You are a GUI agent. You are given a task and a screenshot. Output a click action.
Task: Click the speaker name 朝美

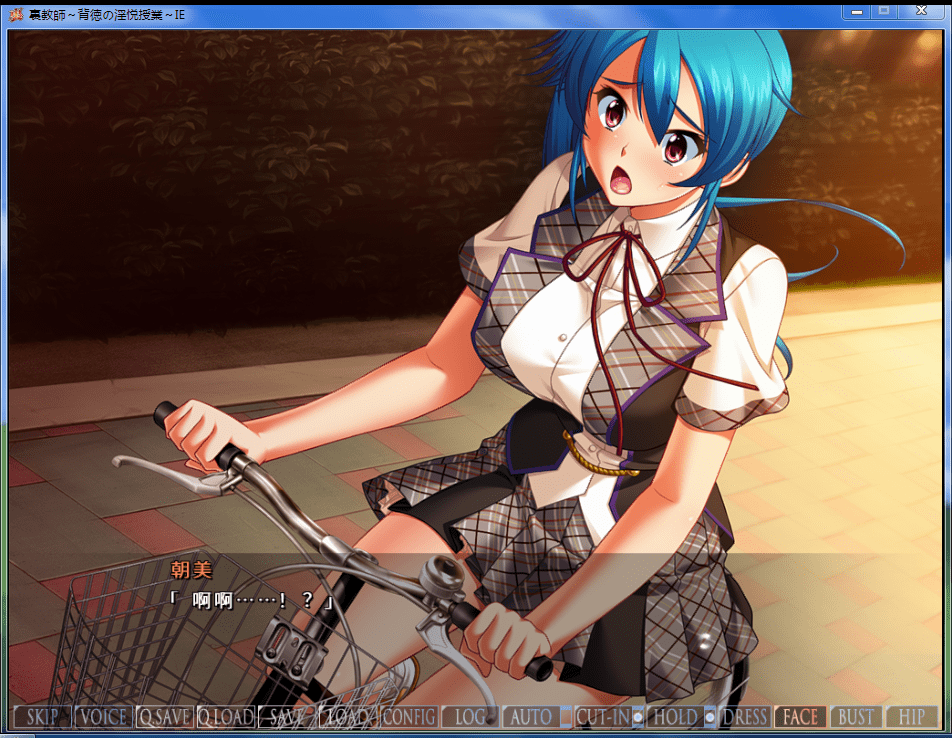pos(192,571)
